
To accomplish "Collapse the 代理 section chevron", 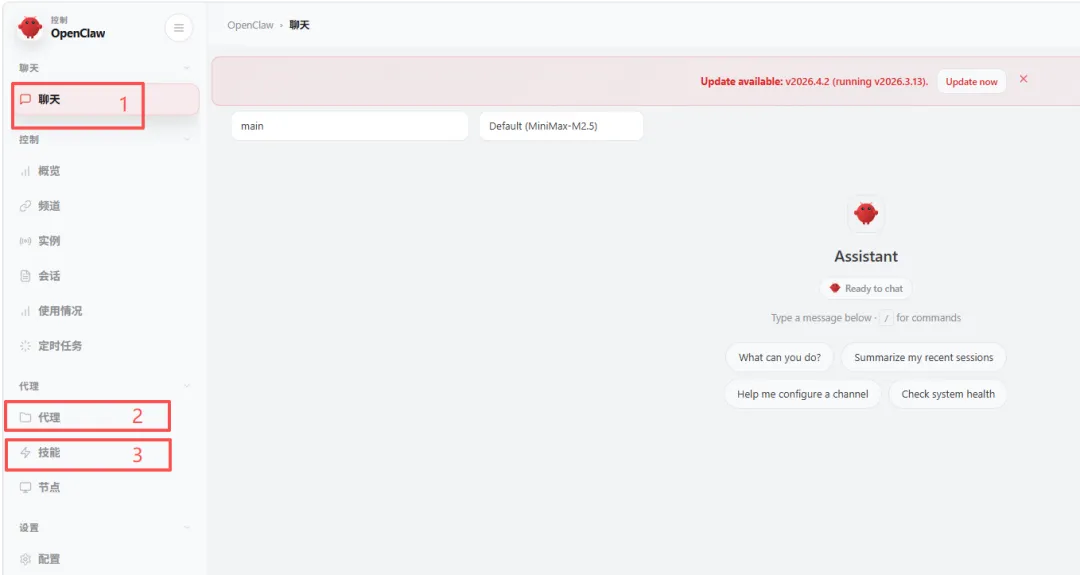I will click(187, 386).
